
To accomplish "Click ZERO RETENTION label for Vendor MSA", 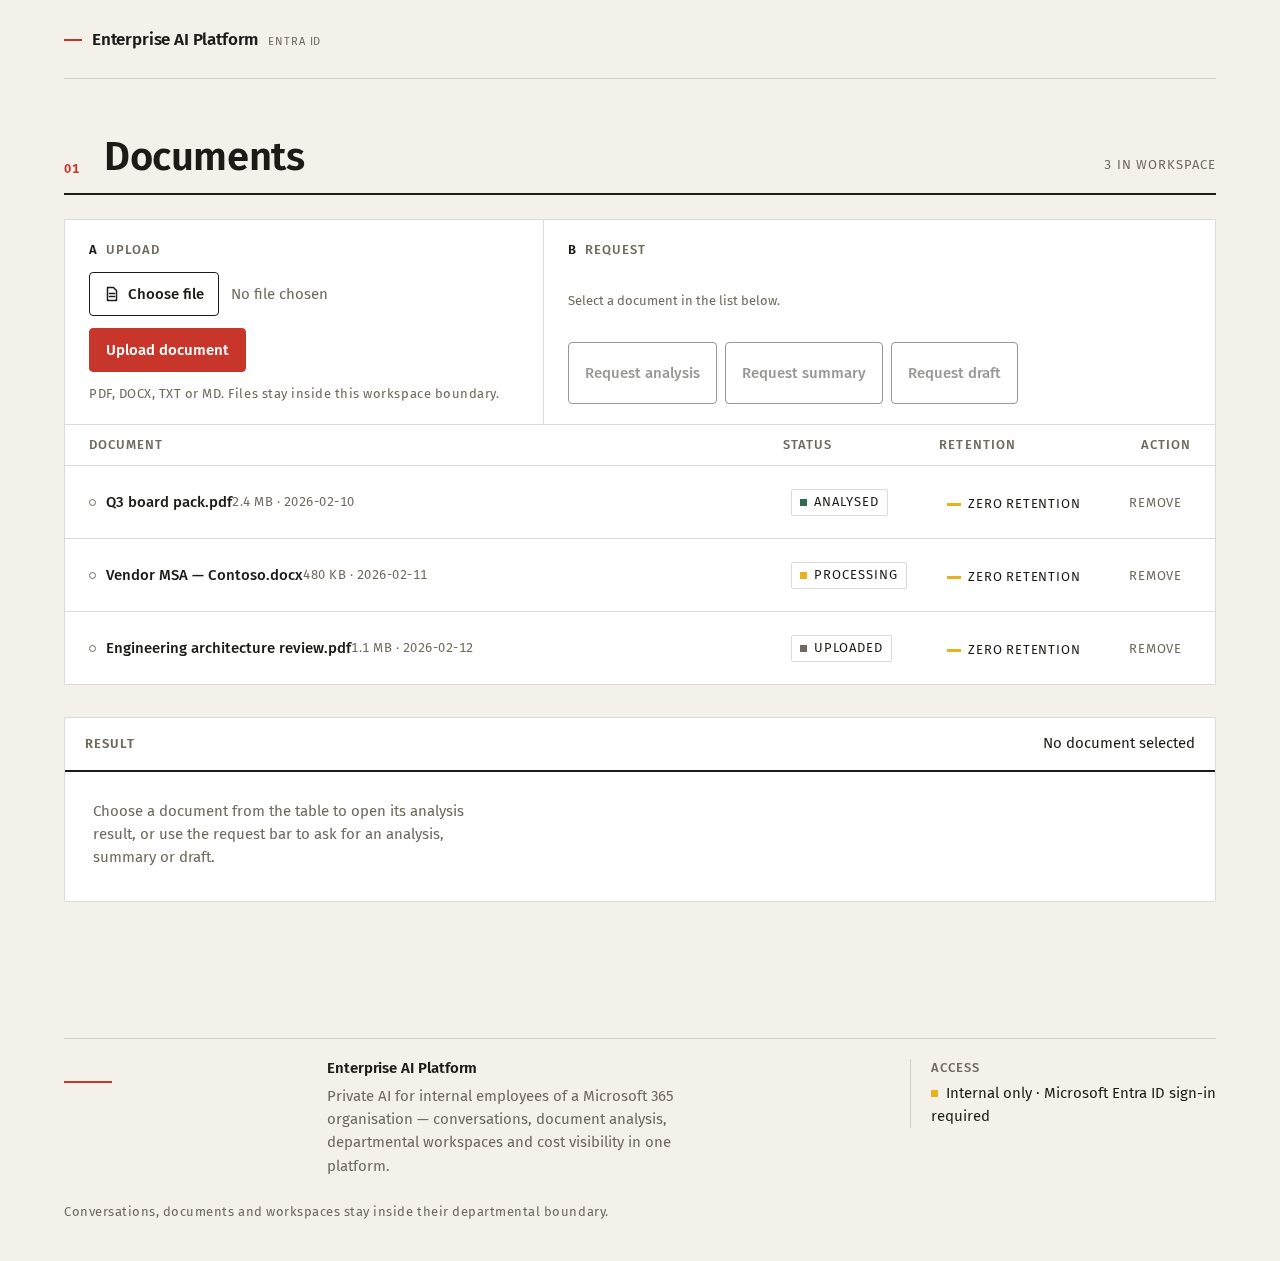I will click(x=1014, y=577).
